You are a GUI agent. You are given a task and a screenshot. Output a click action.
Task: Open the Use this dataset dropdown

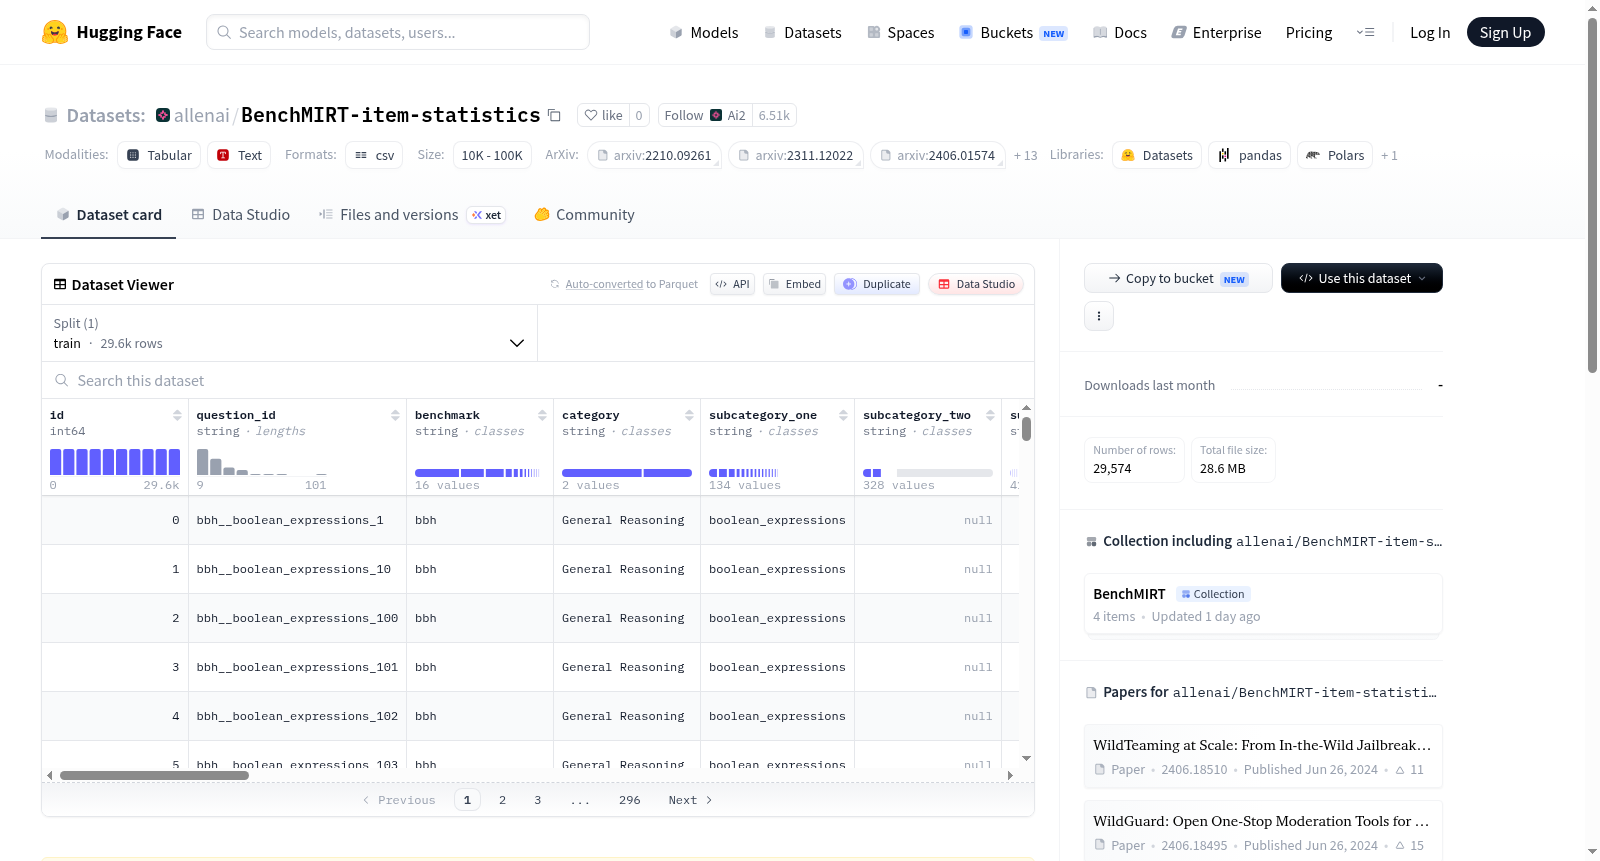[1362, 278]
